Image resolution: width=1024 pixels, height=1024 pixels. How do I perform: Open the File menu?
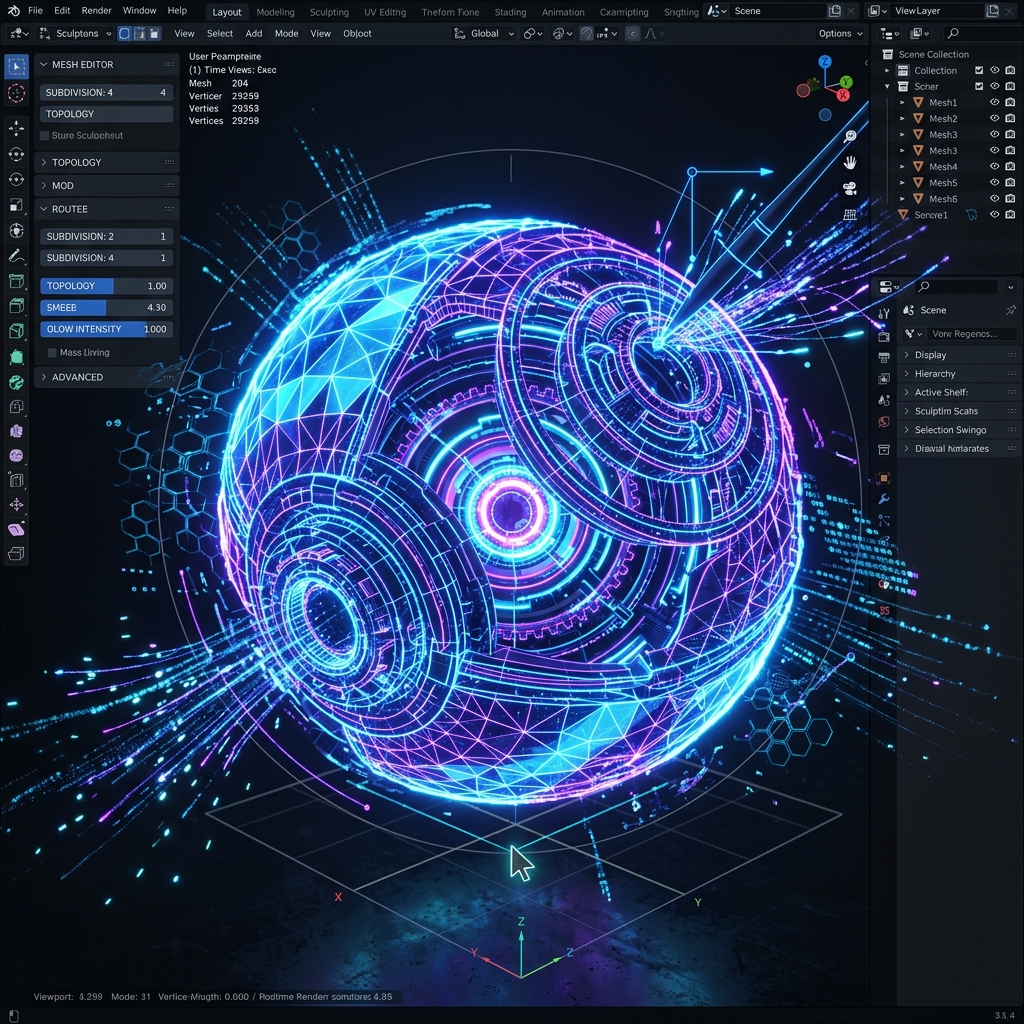coord(35,10)
